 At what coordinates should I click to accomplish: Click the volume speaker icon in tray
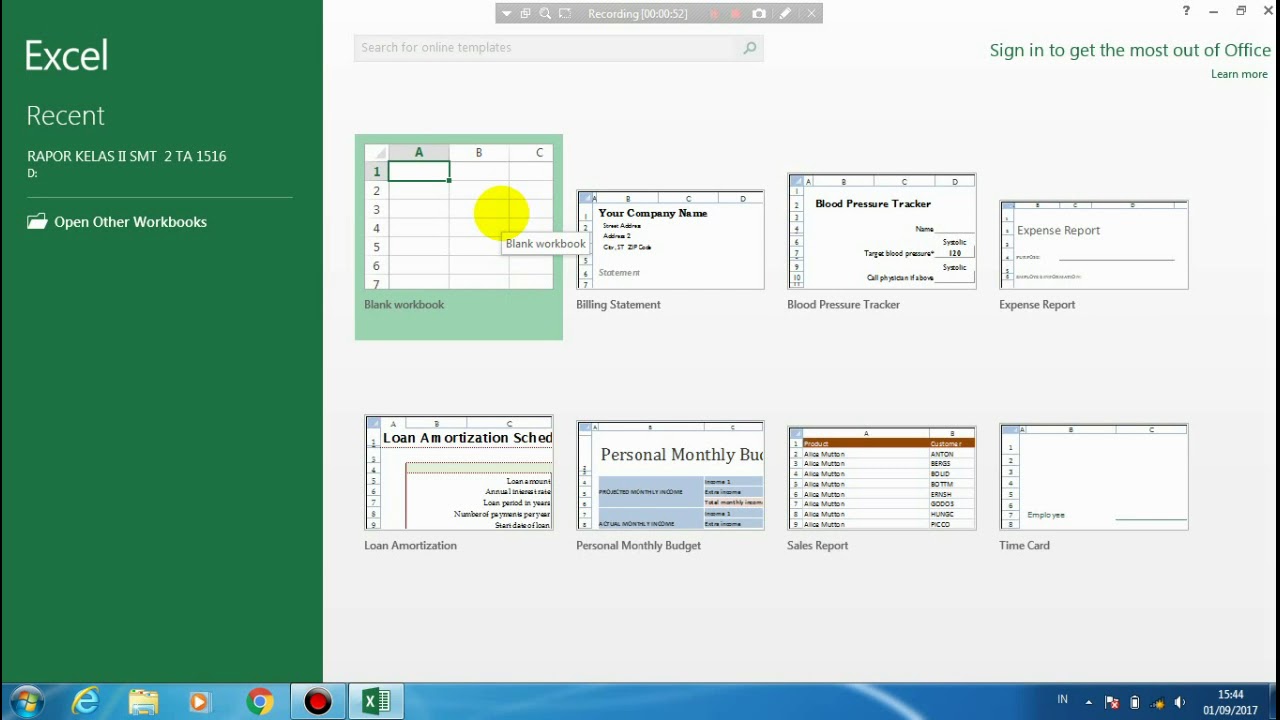coord(1180,702)
